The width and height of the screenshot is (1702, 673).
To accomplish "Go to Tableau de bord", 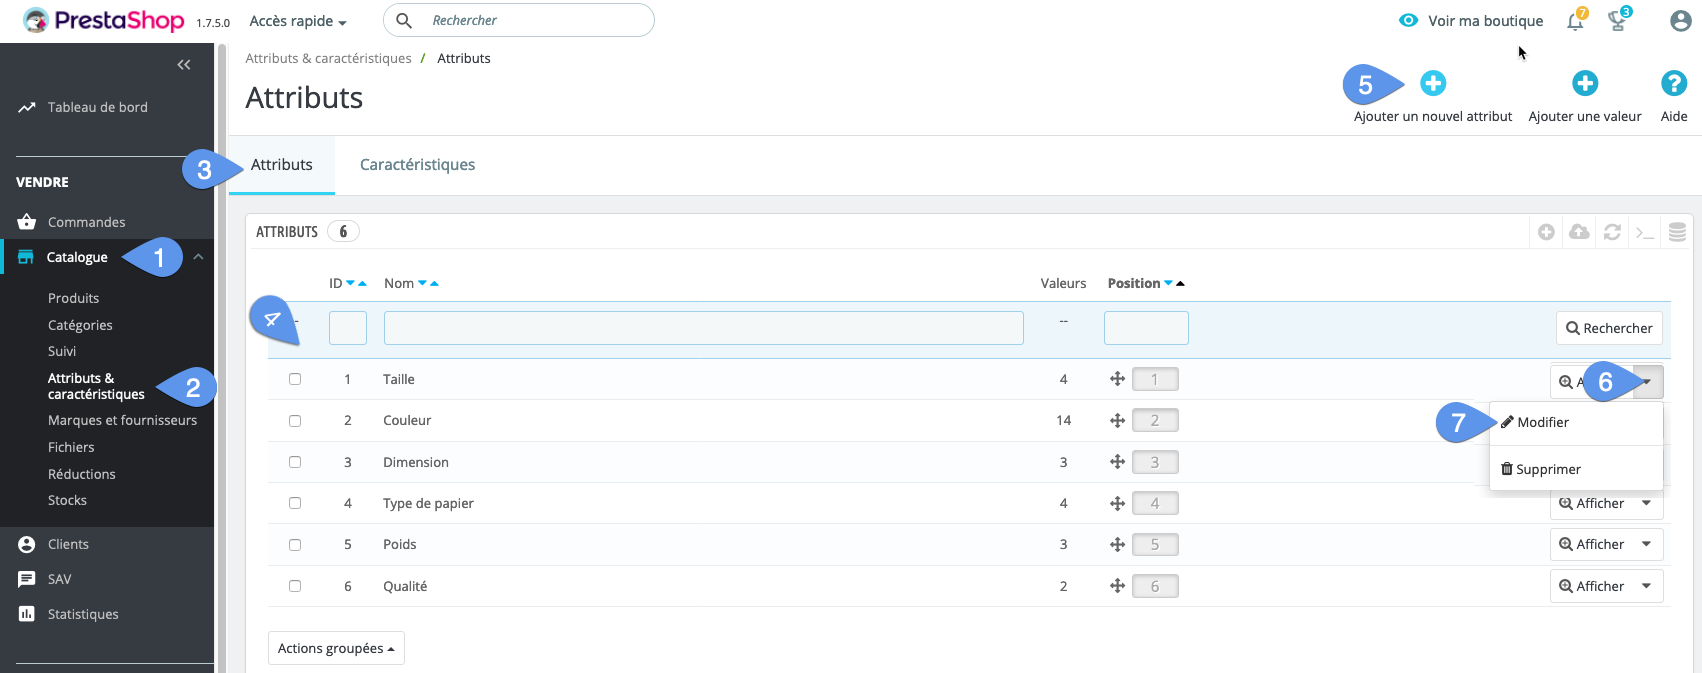I will 97,107.
